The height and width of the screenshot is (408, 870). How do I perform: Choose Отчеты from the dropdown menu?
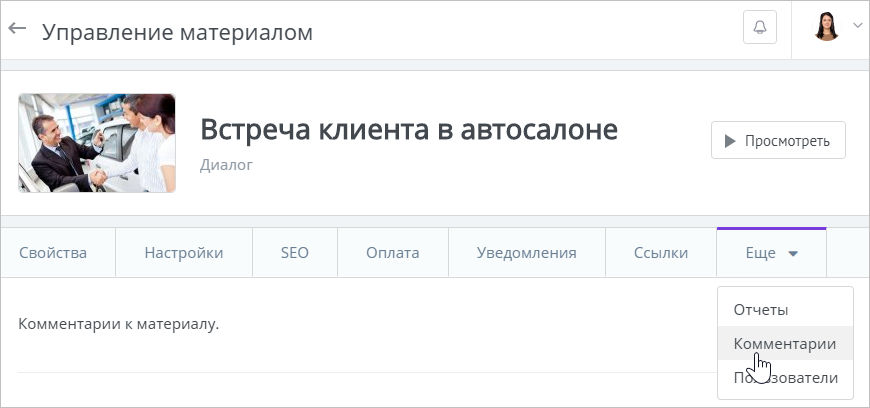761,309
